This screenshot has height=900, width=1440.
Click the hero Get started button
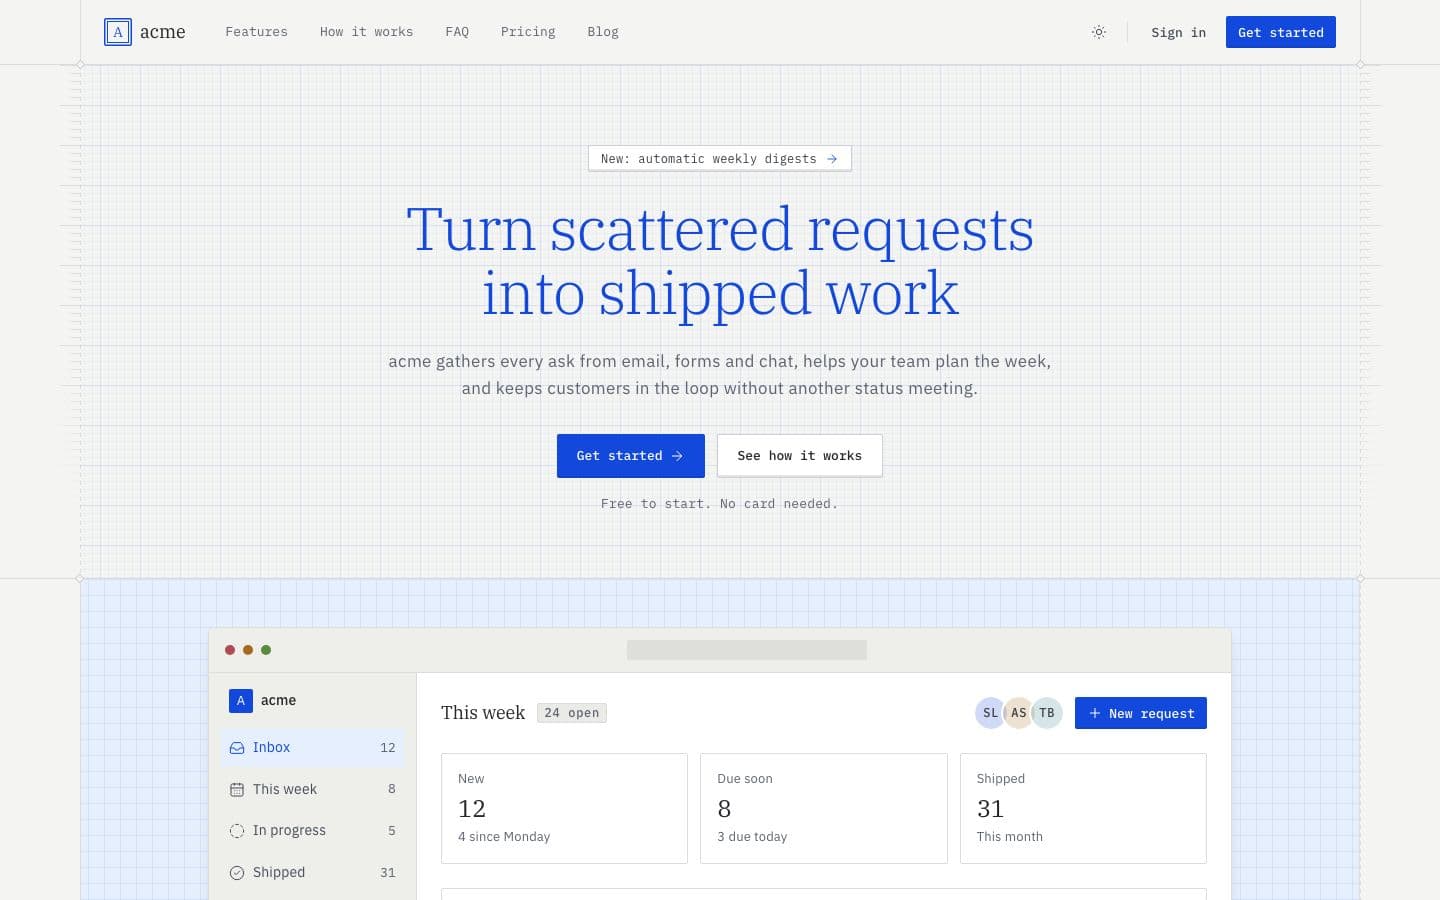(x=630, y=455)
